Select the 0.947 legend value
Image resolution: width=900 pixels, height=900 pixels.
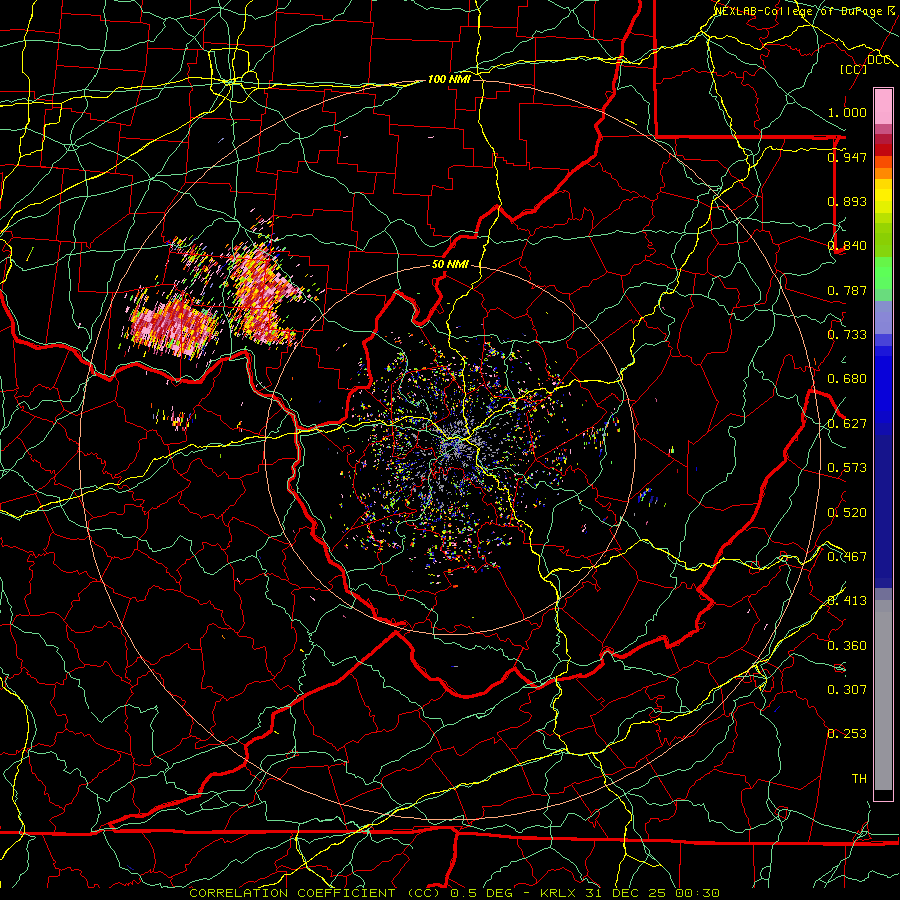point(847,157)
